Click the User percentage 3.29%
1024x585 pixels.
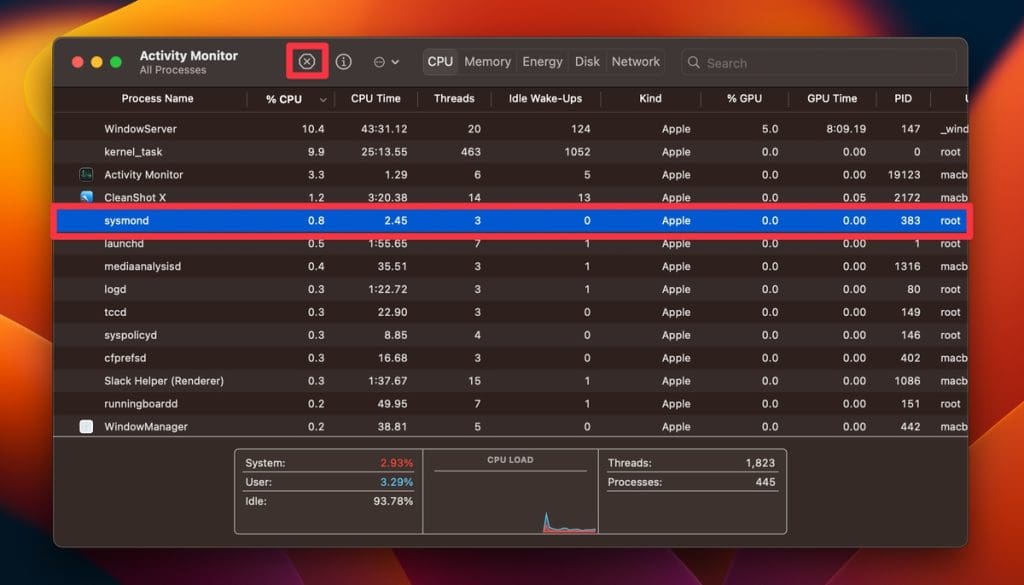pyautogui.click(x=396, y=482)
